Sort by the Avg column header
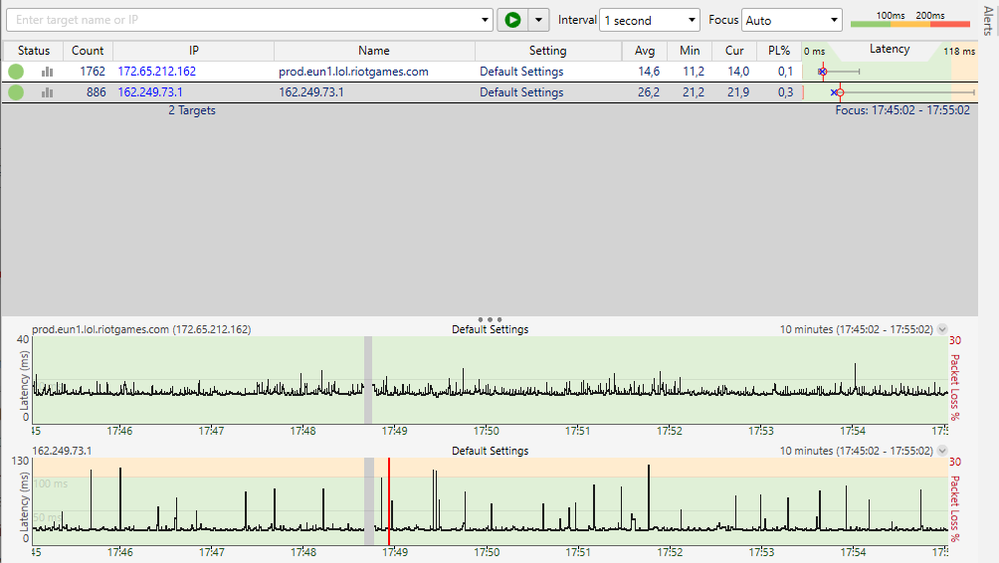Image resolution: width=999 pixels, height=563 pixels. 645,50
